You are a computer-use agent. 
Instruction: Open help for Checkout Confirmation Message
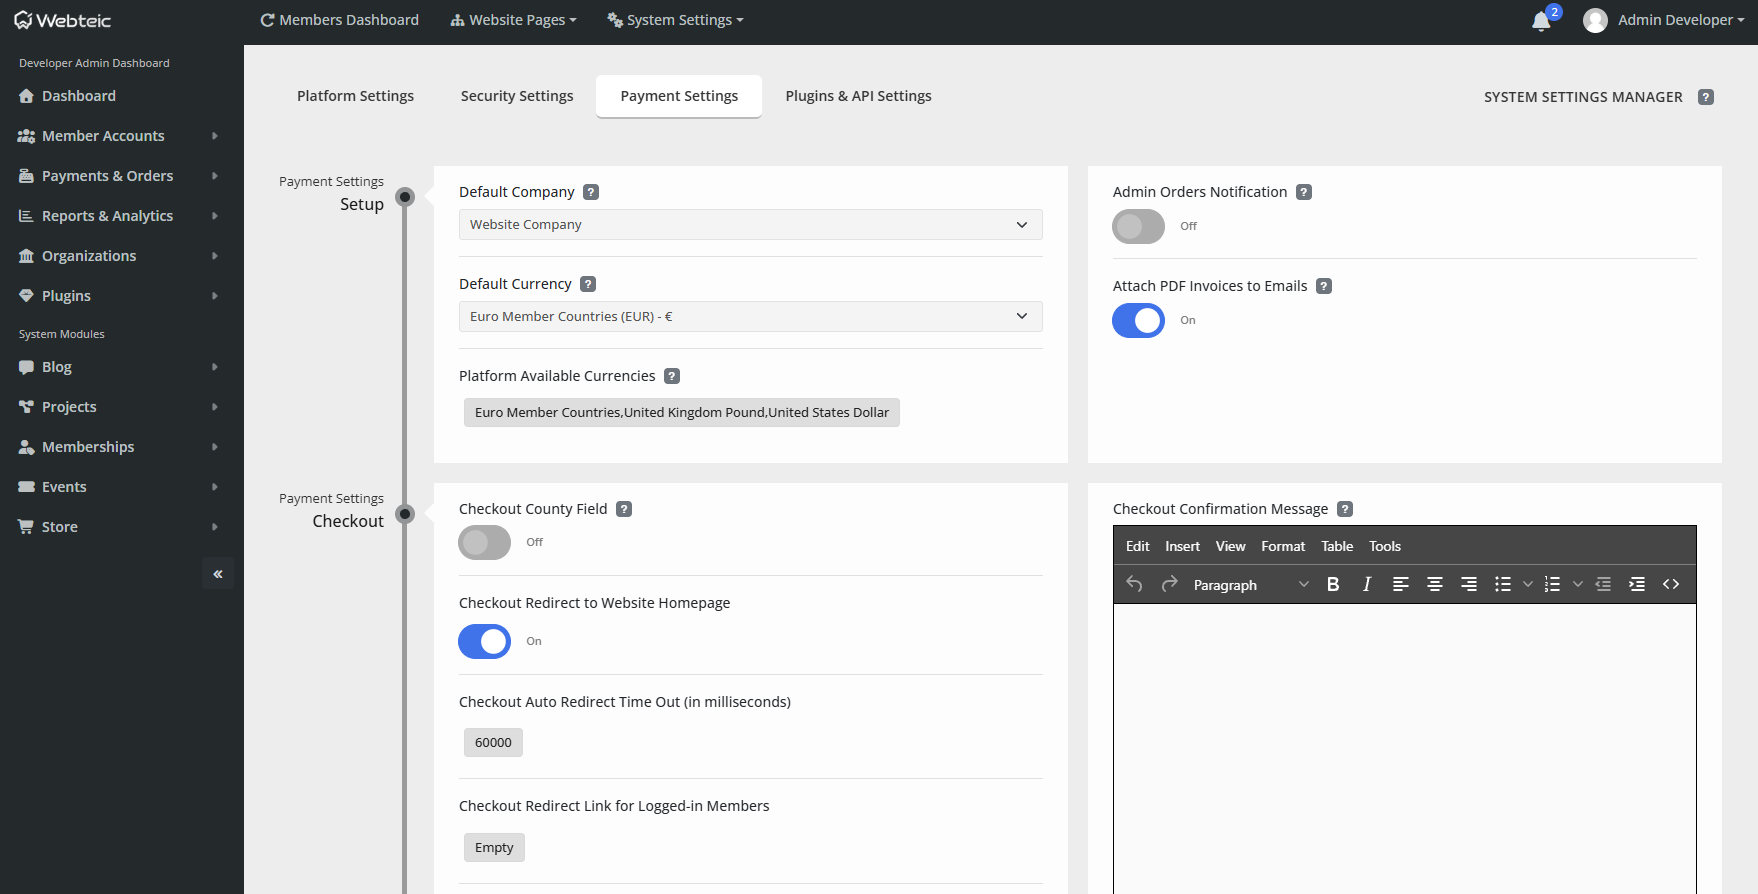[1345, 509]
